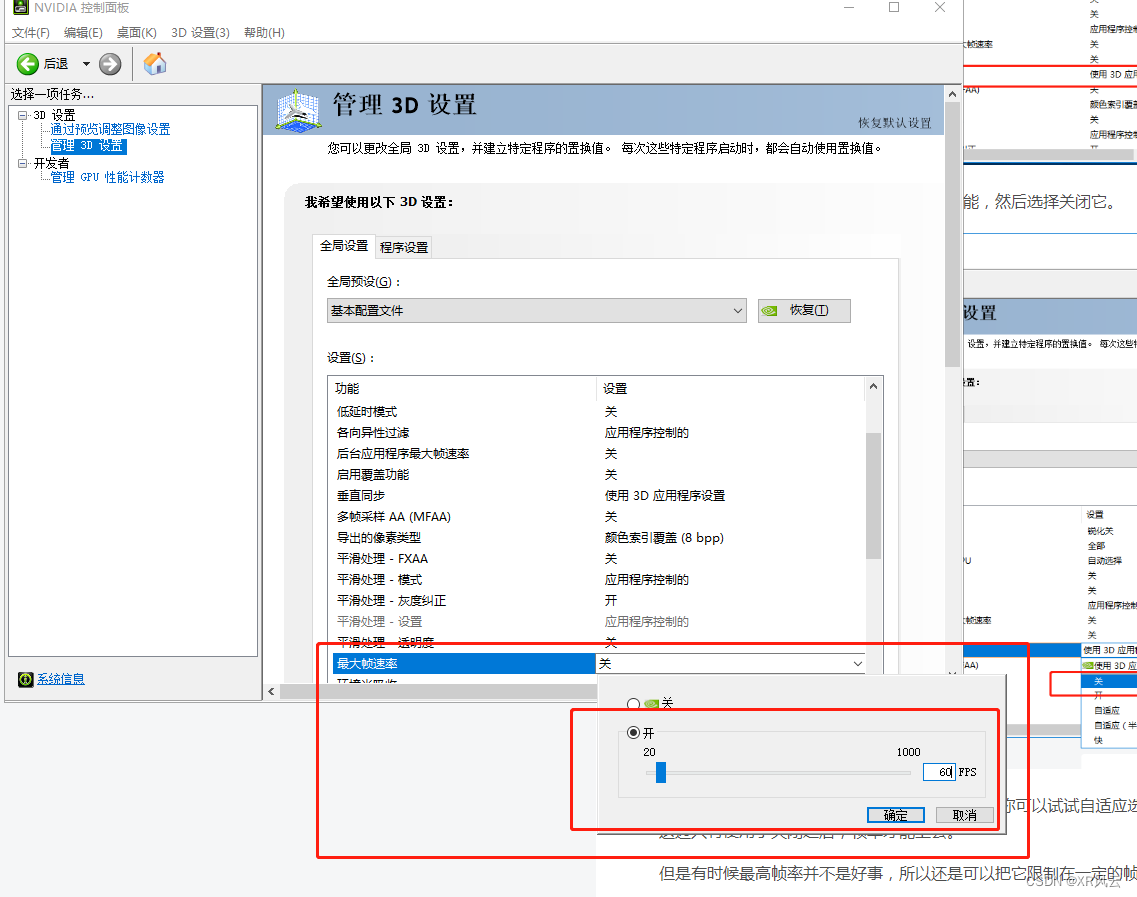Switch to the 程序设置 tab
1137x897 pixels.
404,247
